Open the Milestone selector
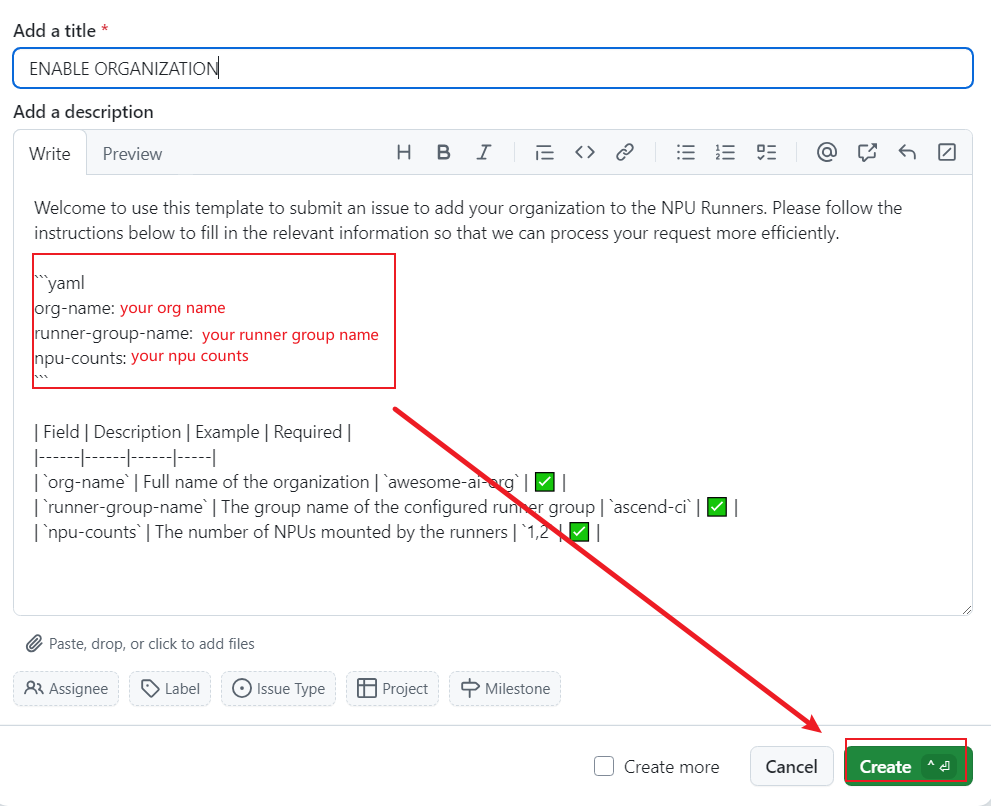The image size is (991, 806). click(504, 688)
